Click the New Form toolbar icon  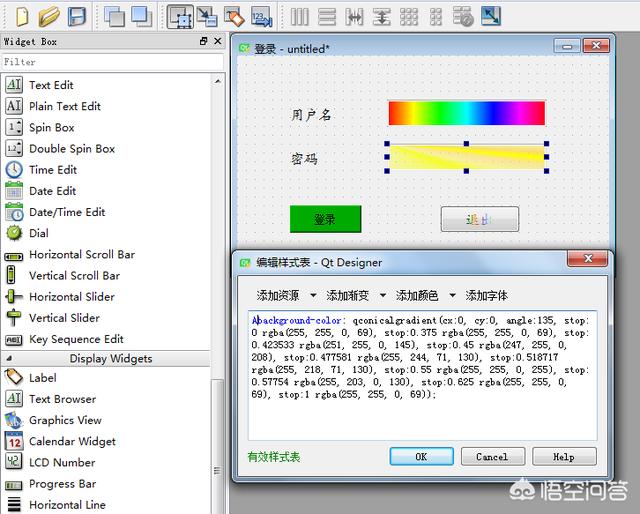coord(22,17)
